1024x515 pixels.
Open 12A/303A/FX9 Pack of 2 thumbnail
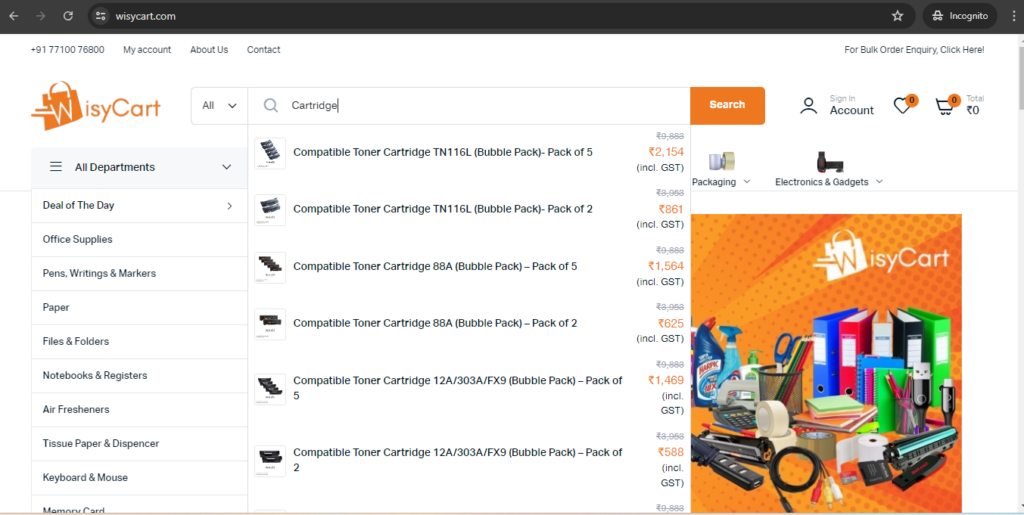pyautogui.click(x=270, y=460)
